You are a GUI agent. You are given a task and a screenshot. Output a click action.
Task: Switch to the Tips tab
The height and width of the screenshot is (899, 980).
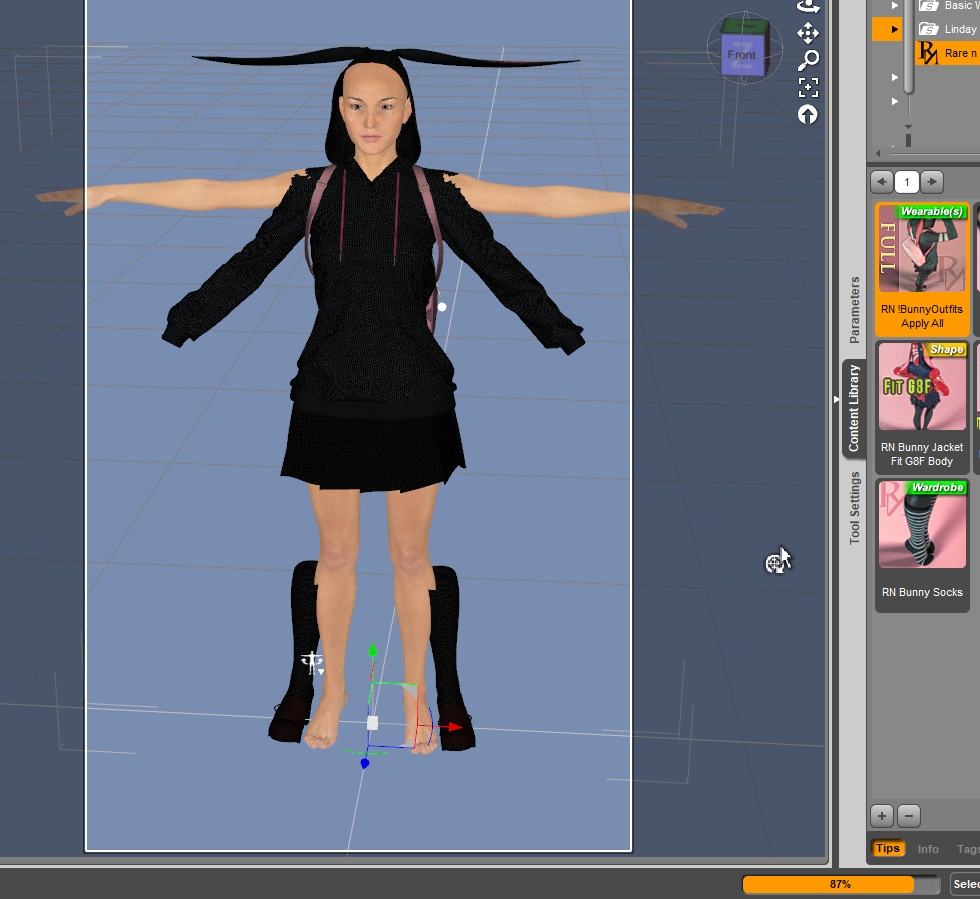[x=888, y=848]
